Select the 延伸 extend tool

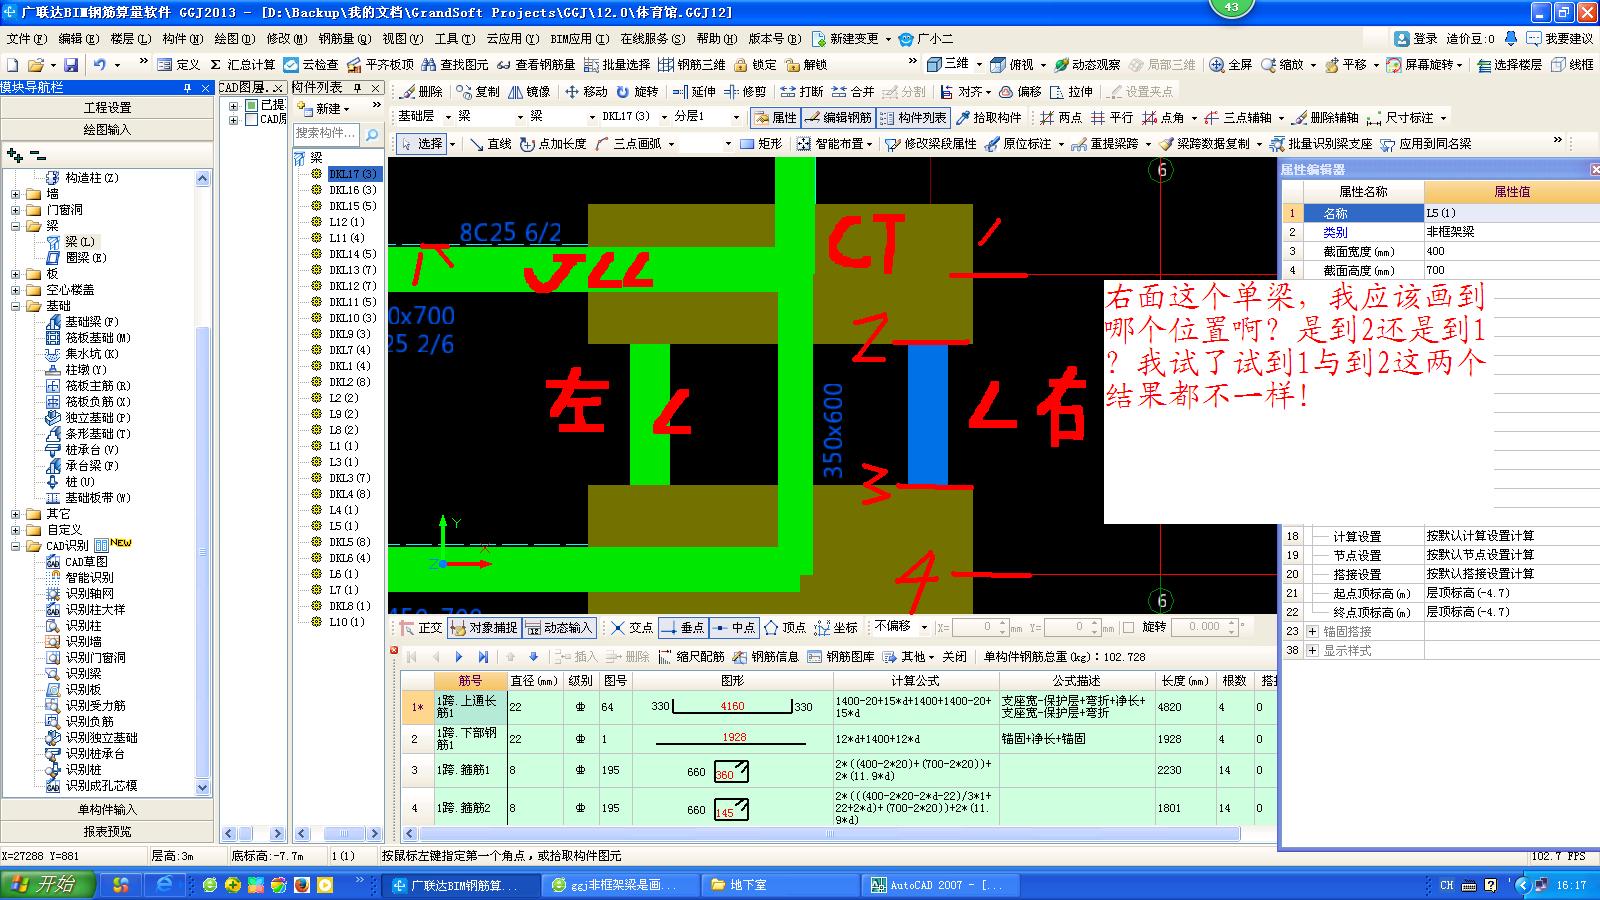694,91
